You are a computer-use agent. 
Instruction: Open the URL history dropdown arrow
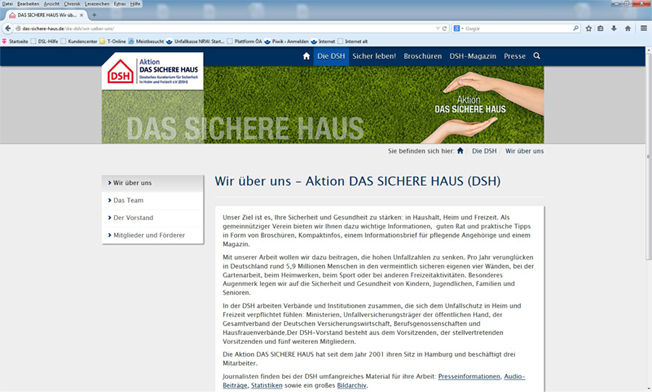pos(437,29)
